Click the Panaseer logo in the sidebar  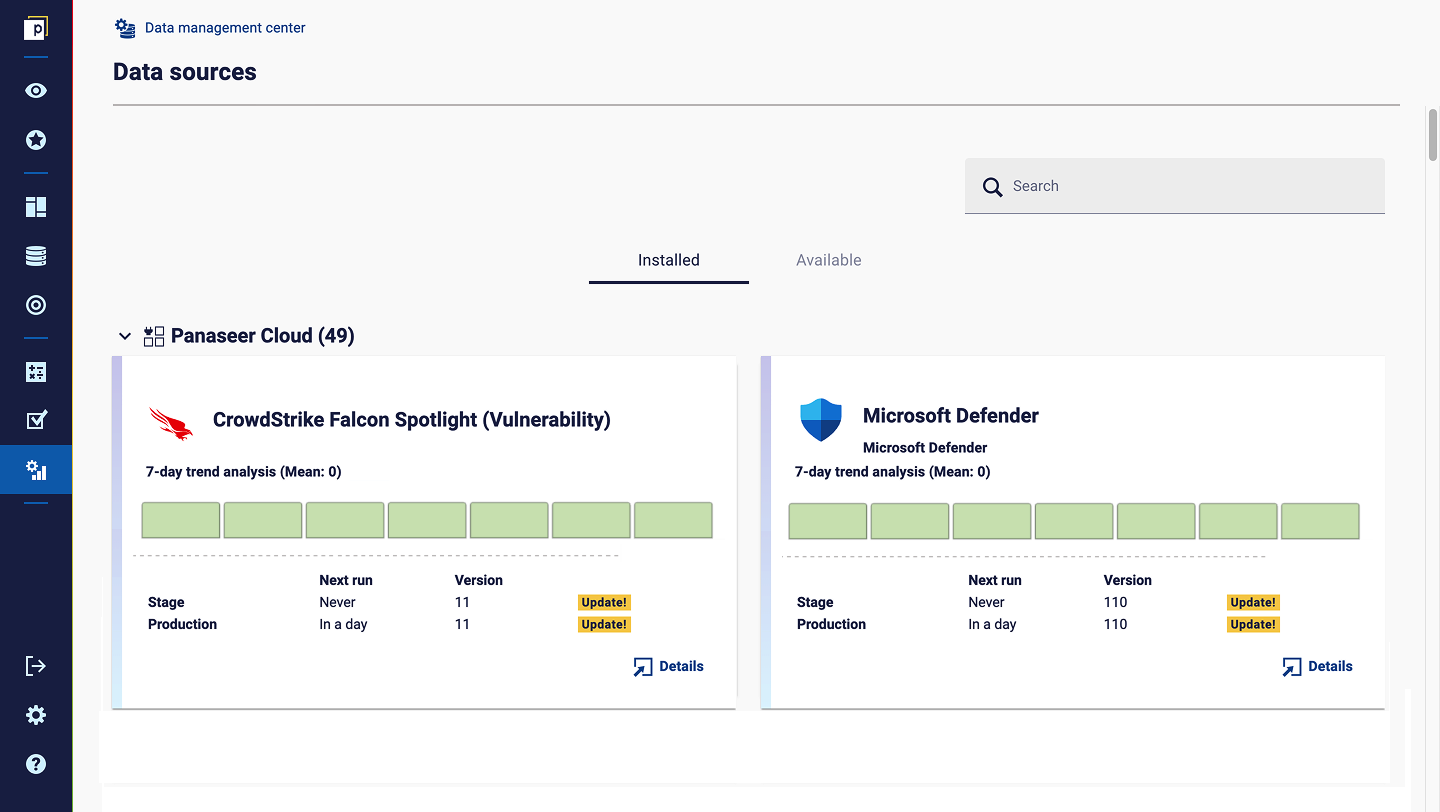[36, 29]
